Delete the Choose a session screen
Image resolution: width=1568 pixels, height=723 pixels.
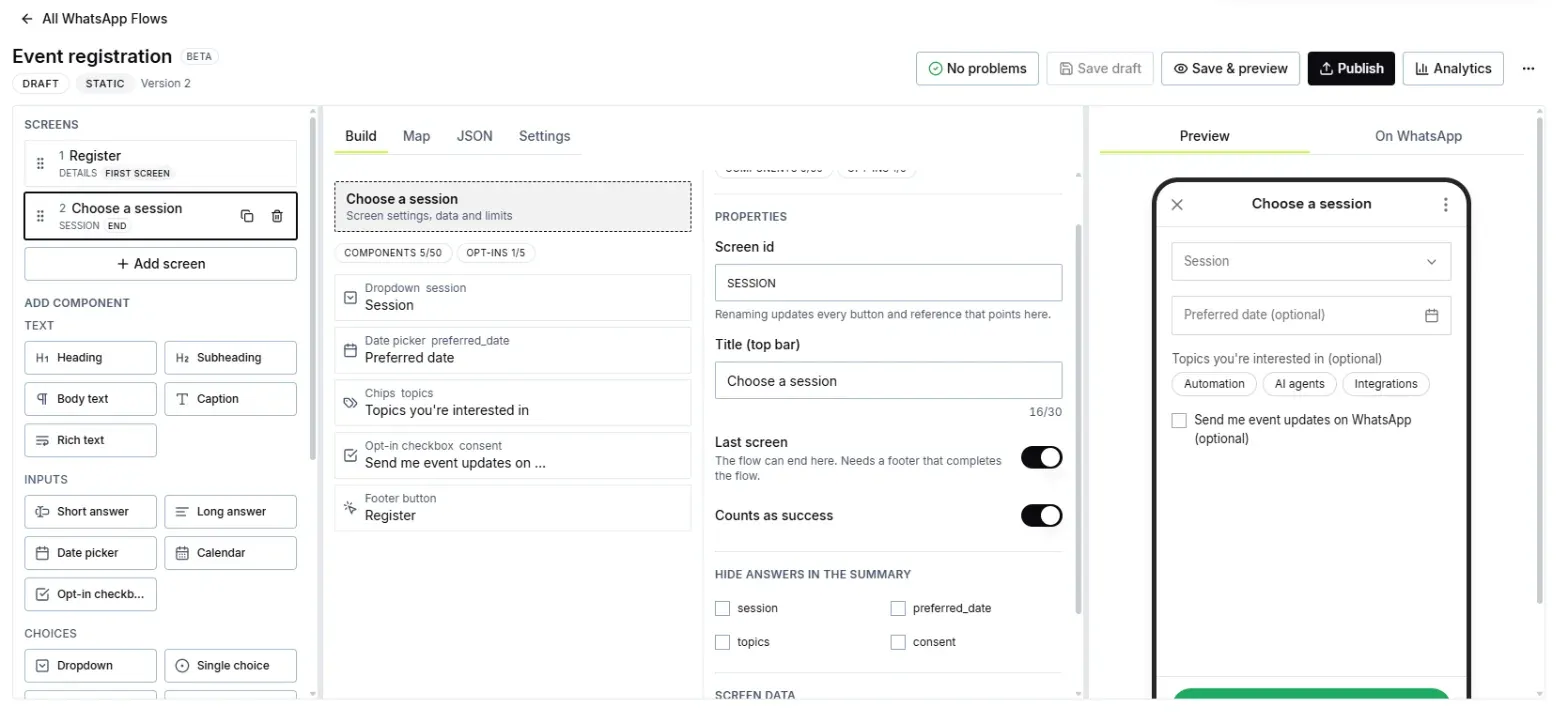277,216
